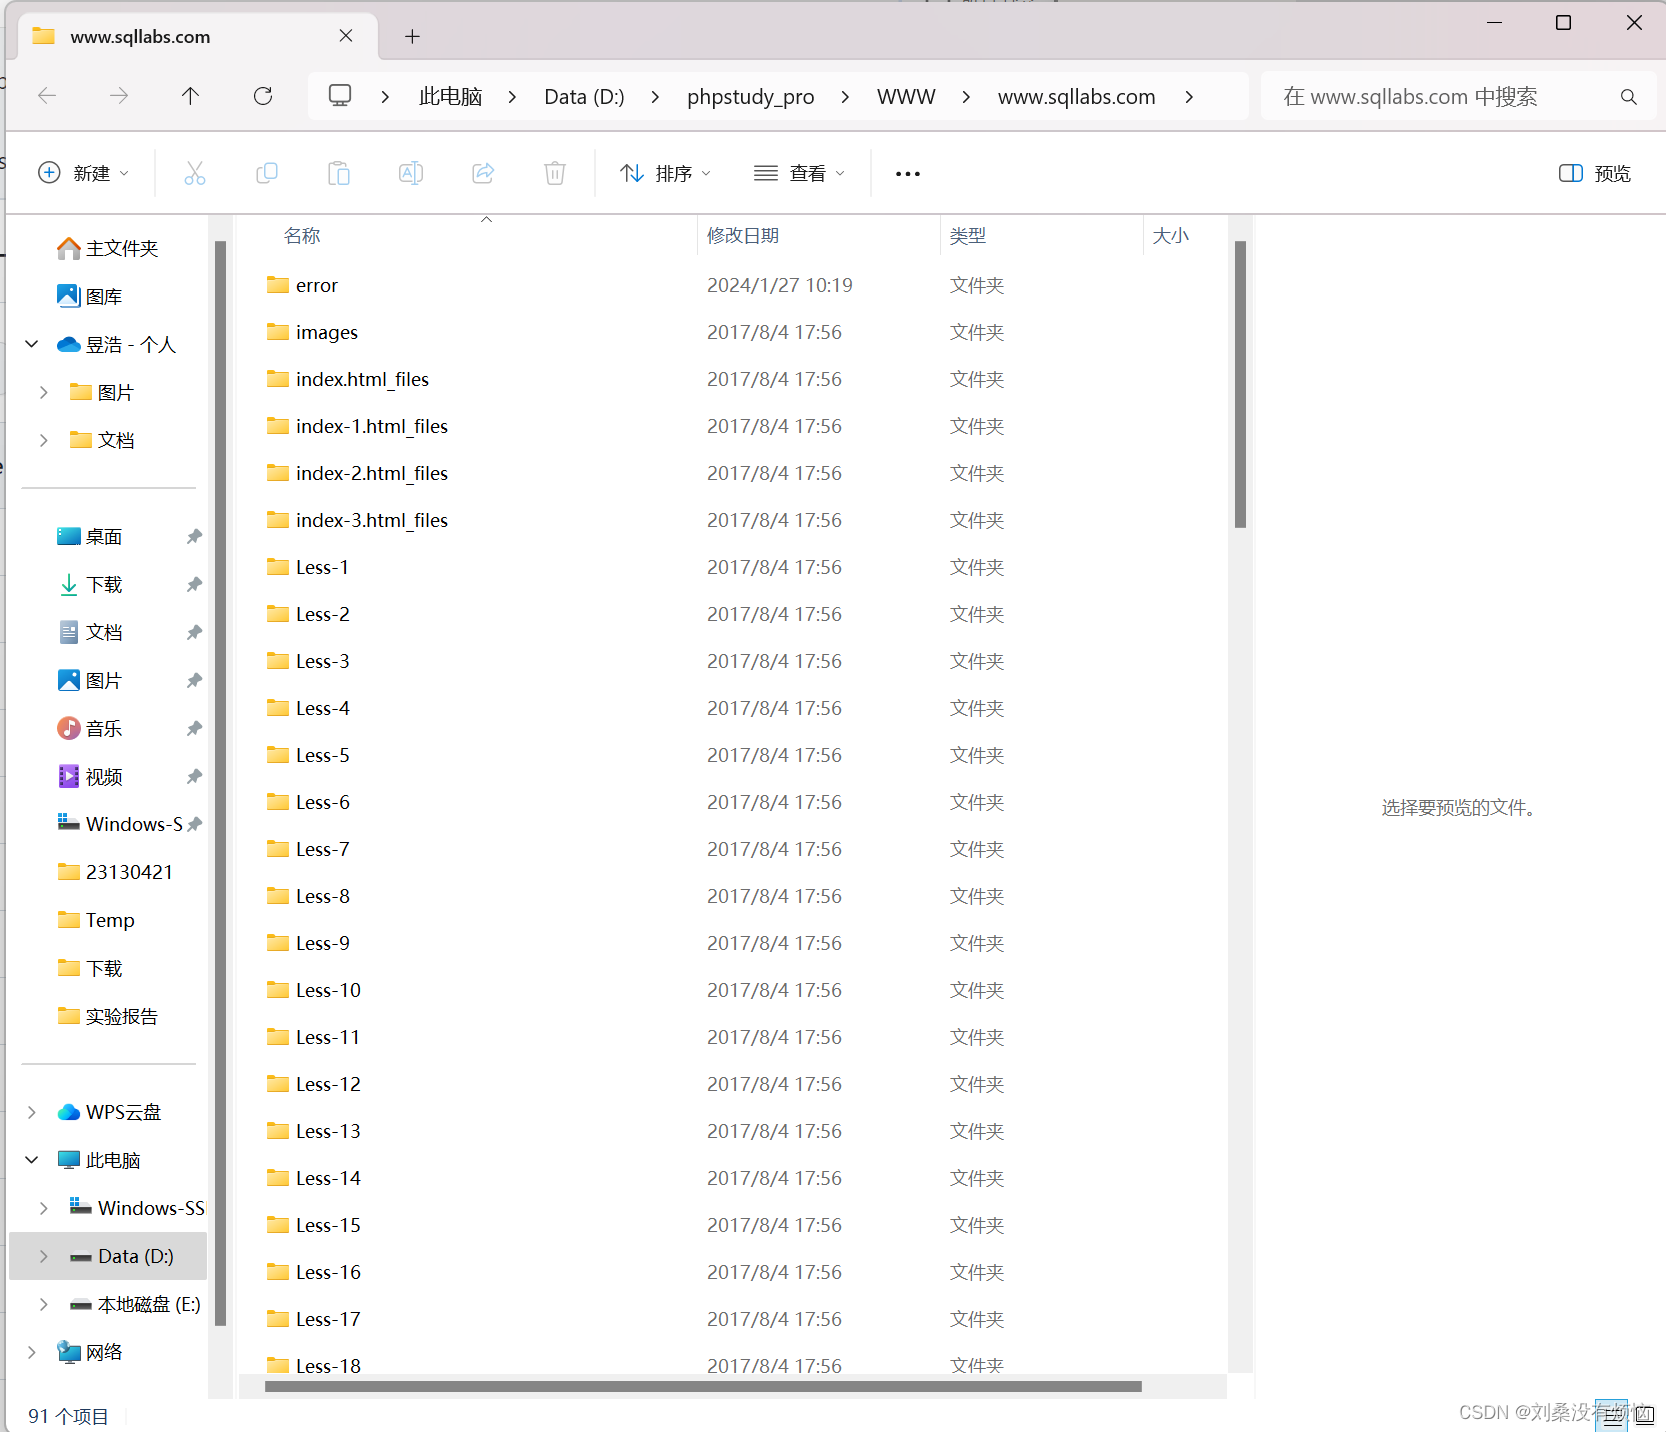Switch to large icons view in status bar

[1644, 1415]
